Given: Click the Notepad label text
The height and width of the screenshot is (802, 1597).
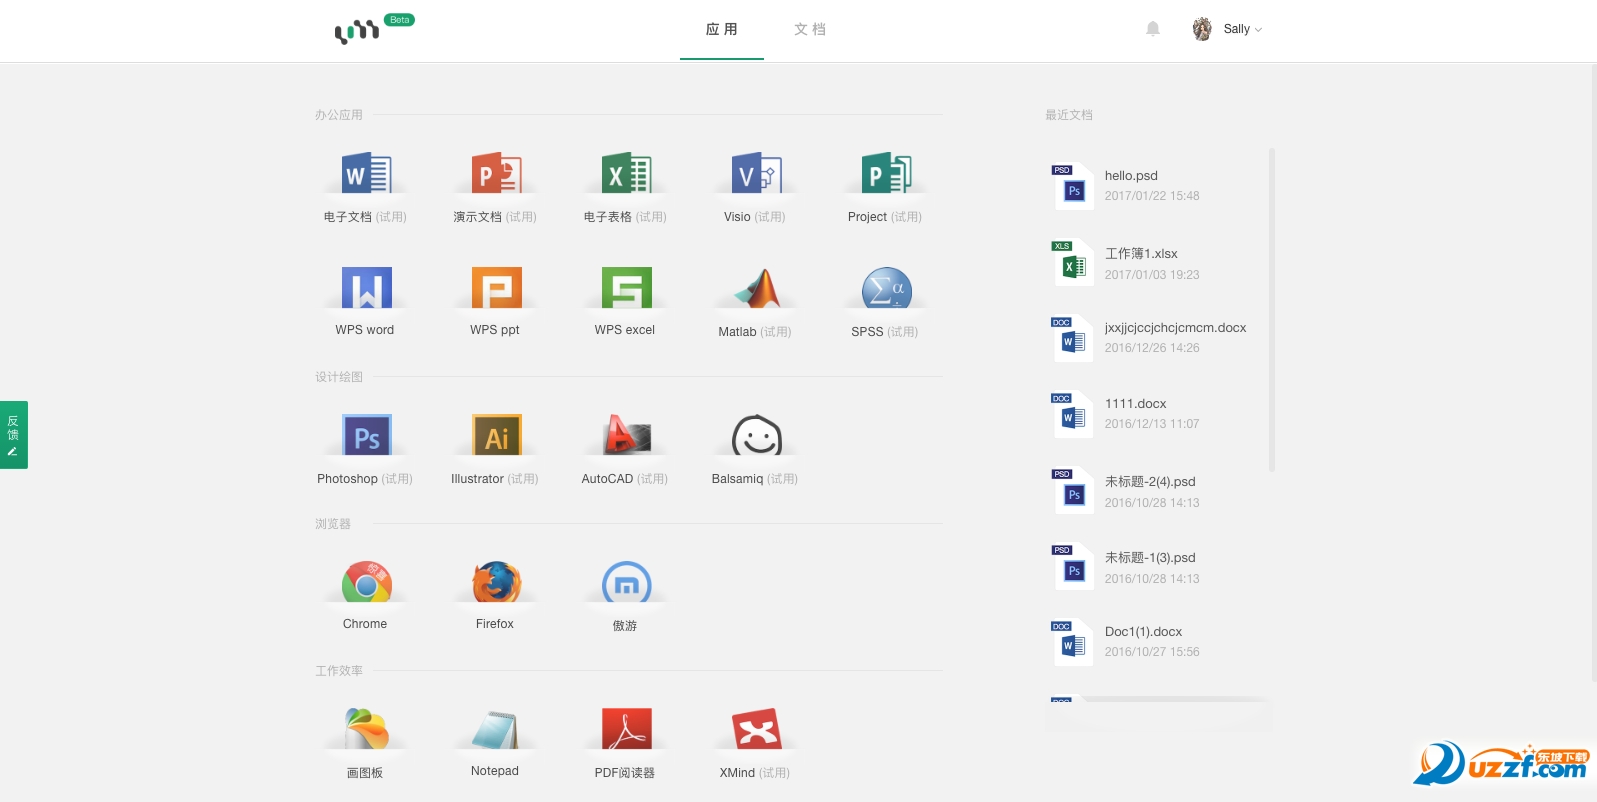Looking at the screenshot, I should (495, 771).
